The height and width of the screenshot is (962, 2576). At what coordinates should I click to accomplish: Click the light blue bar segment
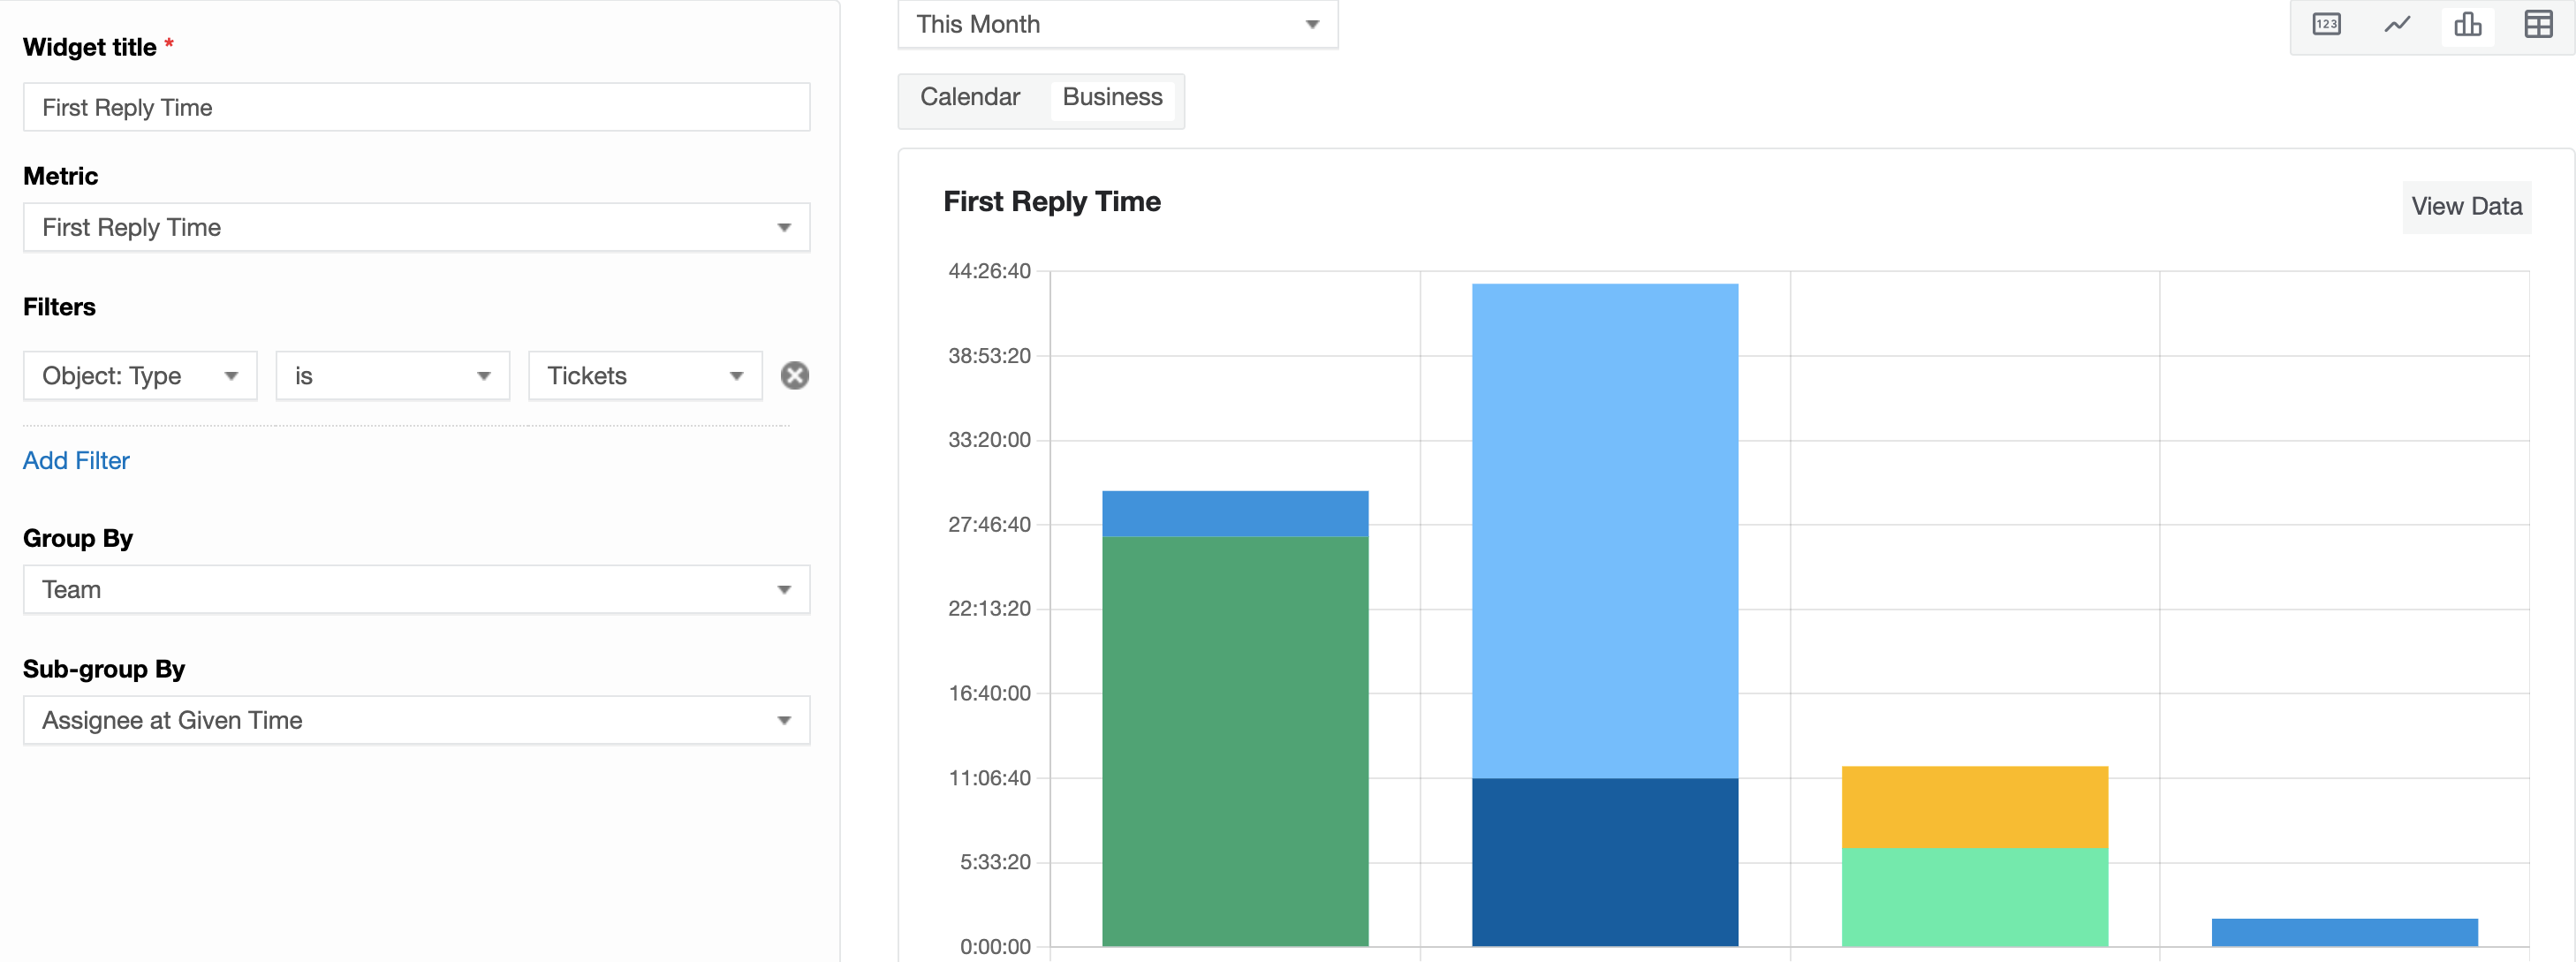point(1605,530)
